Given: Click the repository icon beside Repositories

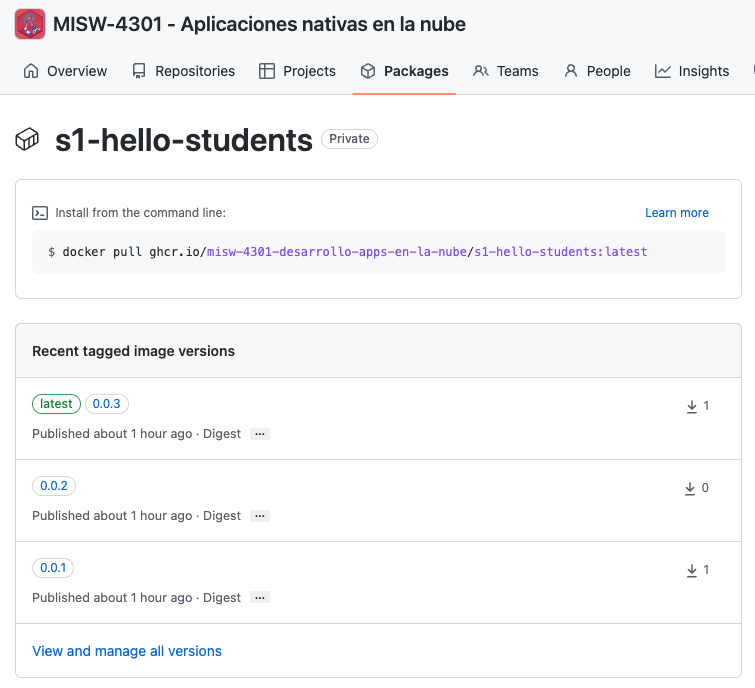Looking at the screenshot, I should point(139,71).
